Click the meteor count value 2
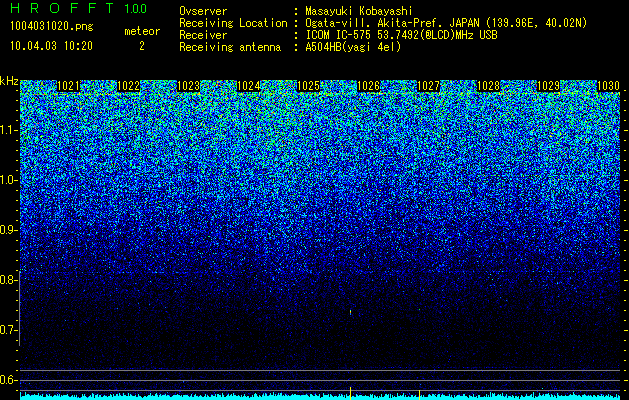The height and width of the screenshot is (400, 629). click(x=142, y=46)
